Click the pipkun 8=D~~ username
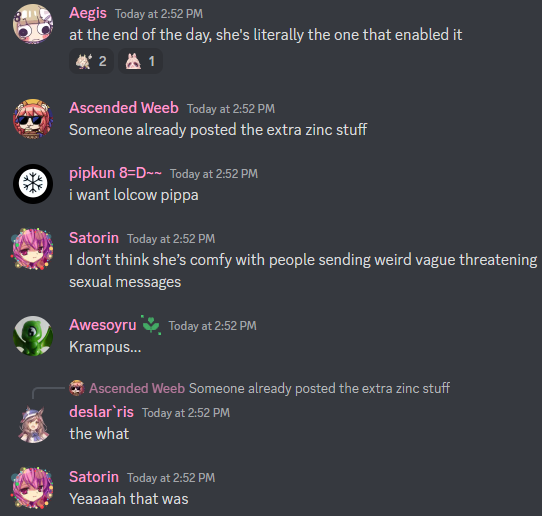The image size is (542, 516). (115, 173)
